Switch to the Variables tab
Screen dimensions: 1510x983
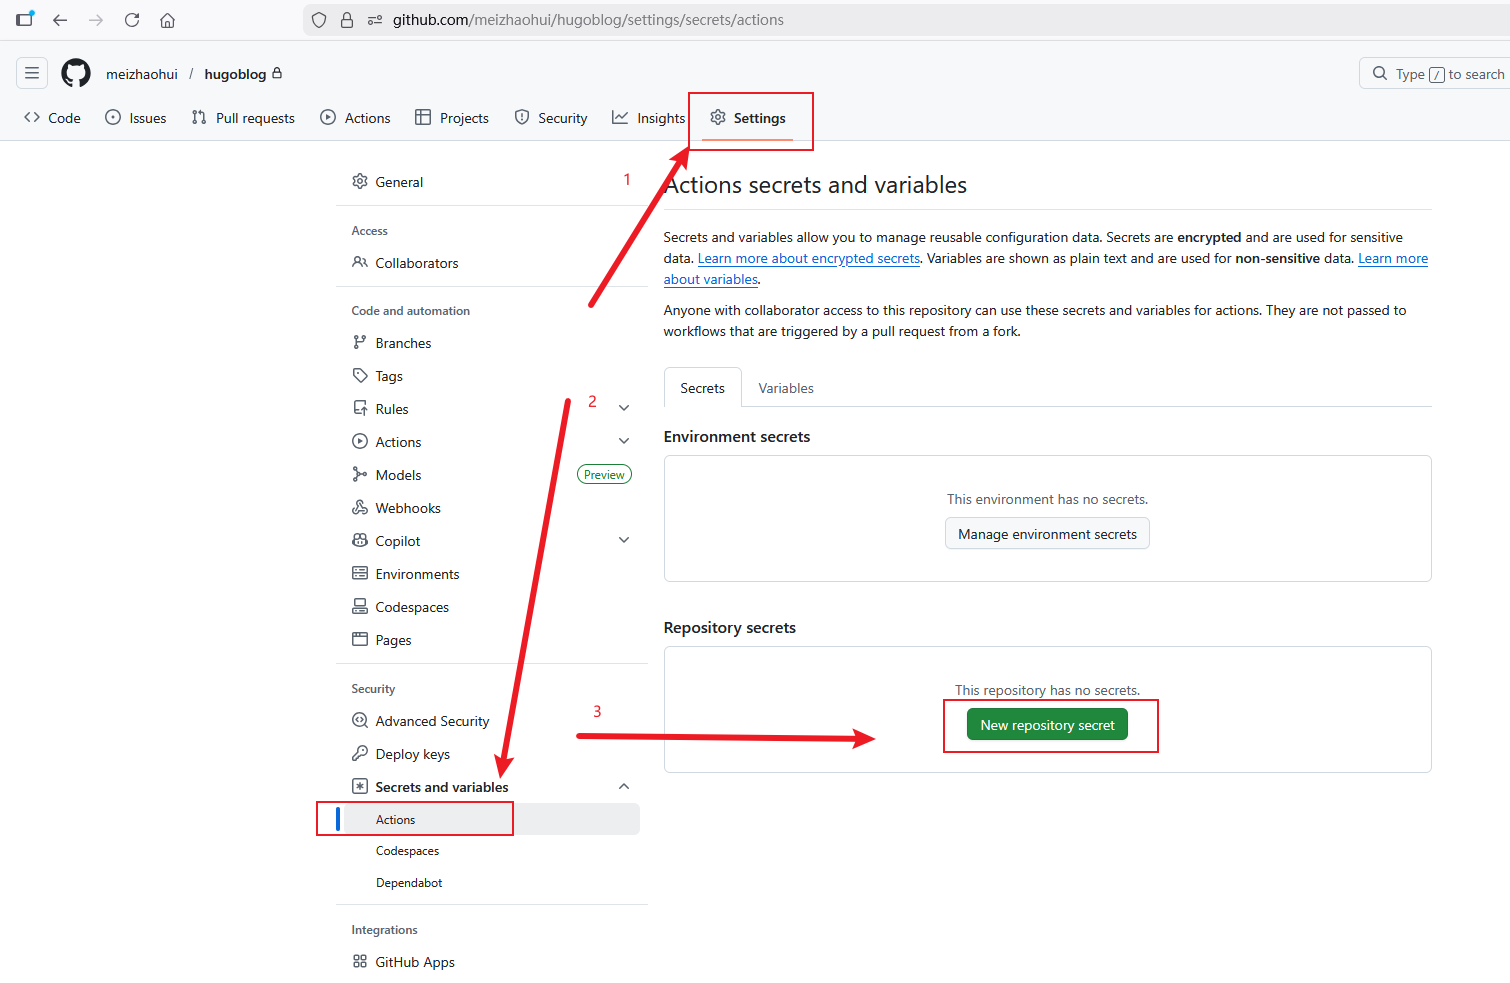tap(785, 388)
